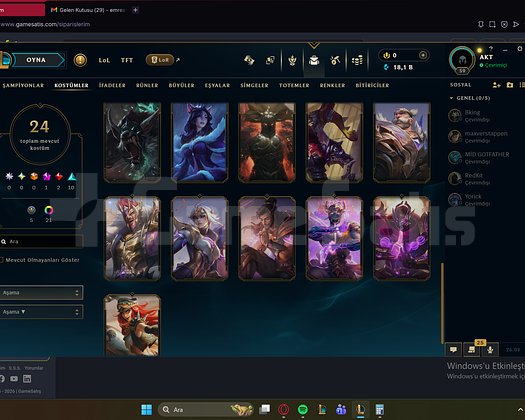Click the yellow alert notification icon

pyautogui.click(x=80, y=60)
